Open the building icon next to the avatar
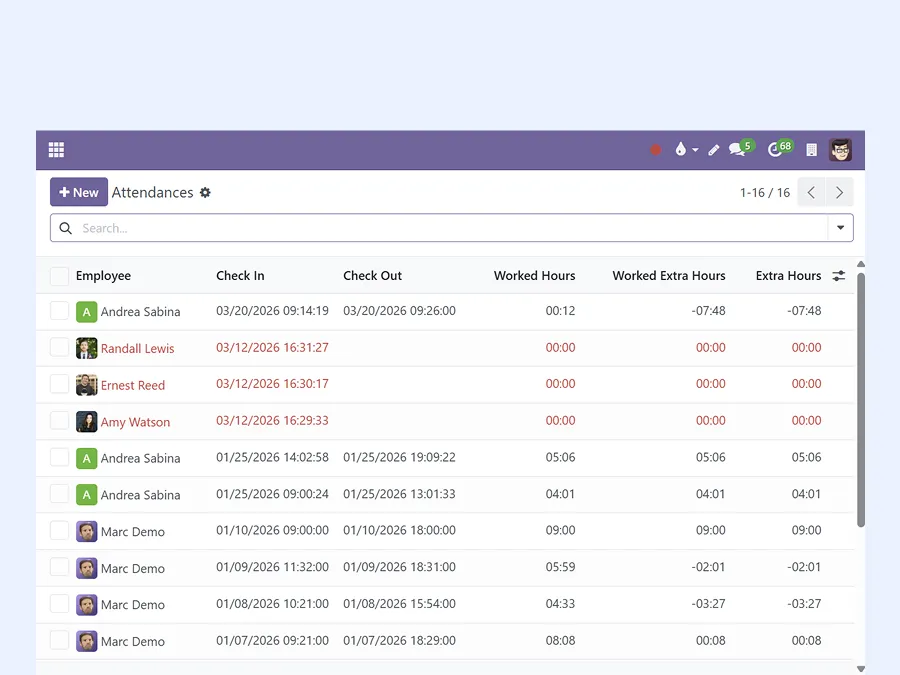This screenshot has height=675, width=900. [x=810, y=149]
